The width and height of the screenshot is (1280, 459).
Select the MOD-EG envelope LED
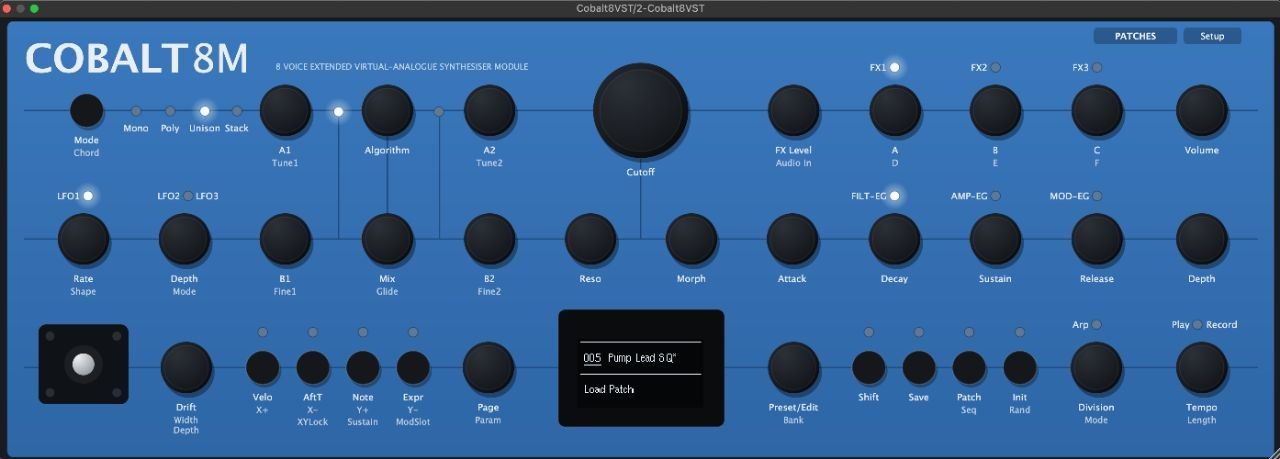pyautogui.click(x=1097, y=196)
